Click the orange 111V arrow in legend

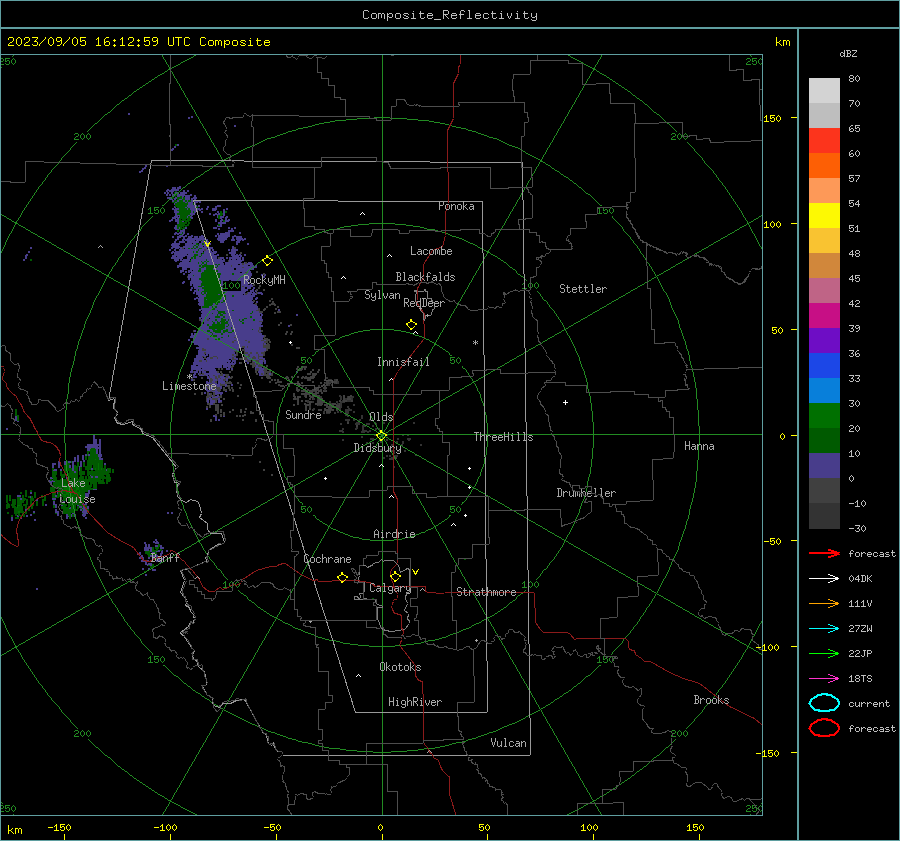point(824,603)
